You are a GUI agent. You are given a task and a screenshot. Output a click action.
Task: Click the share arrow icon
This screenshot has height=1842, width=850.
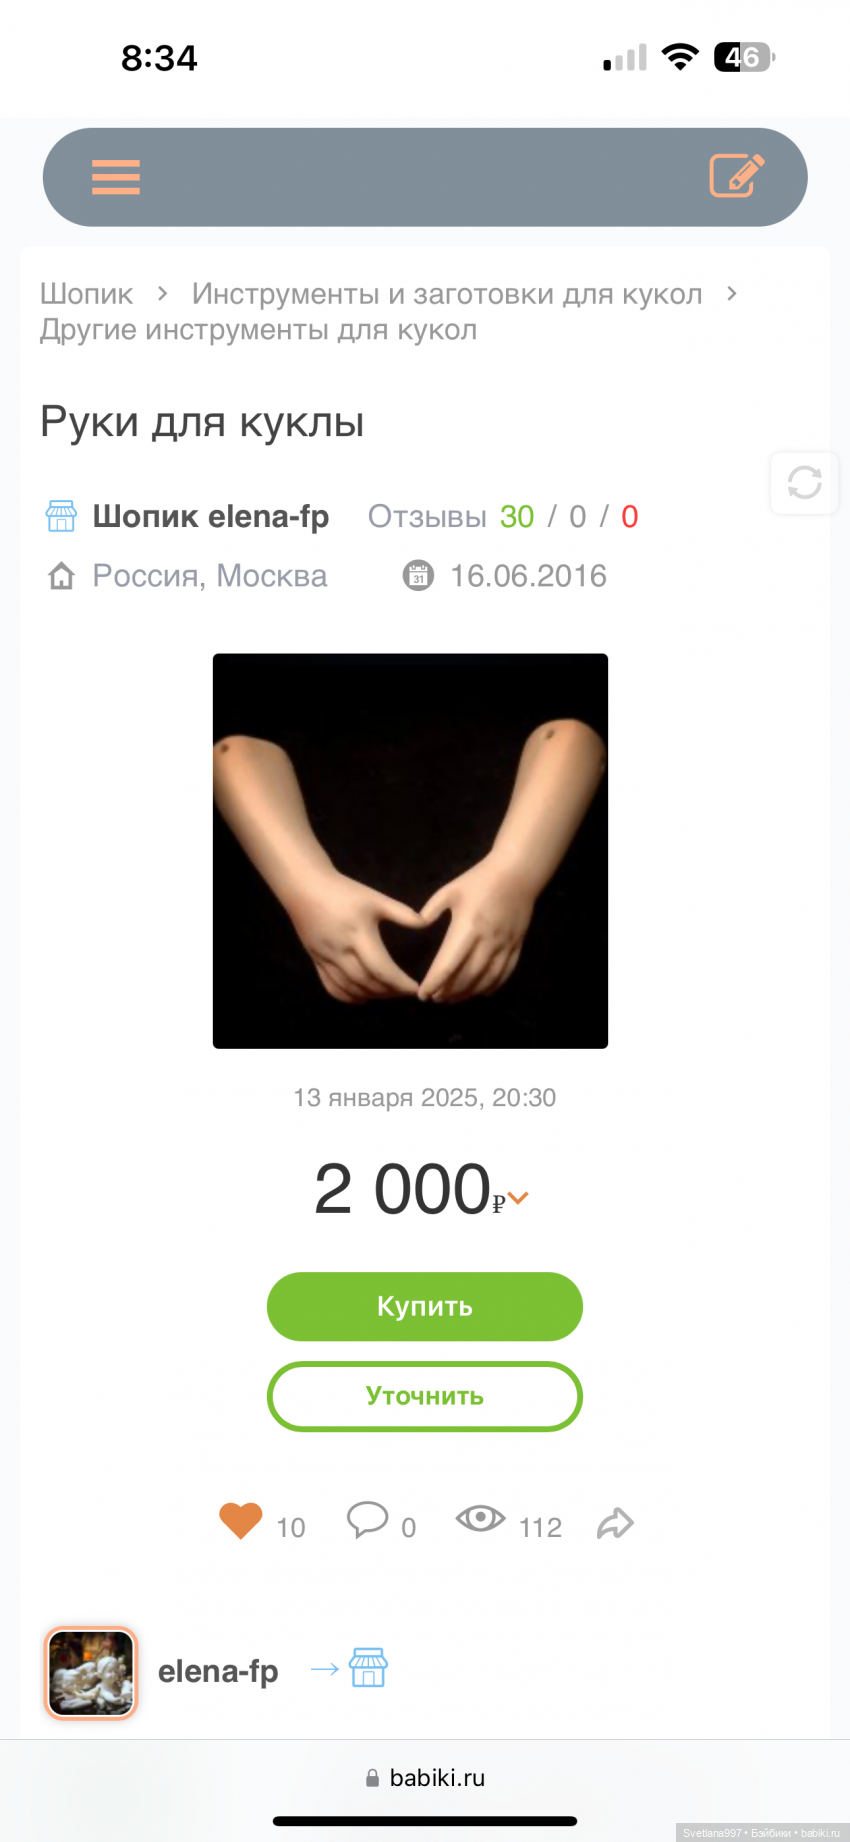615,1523
